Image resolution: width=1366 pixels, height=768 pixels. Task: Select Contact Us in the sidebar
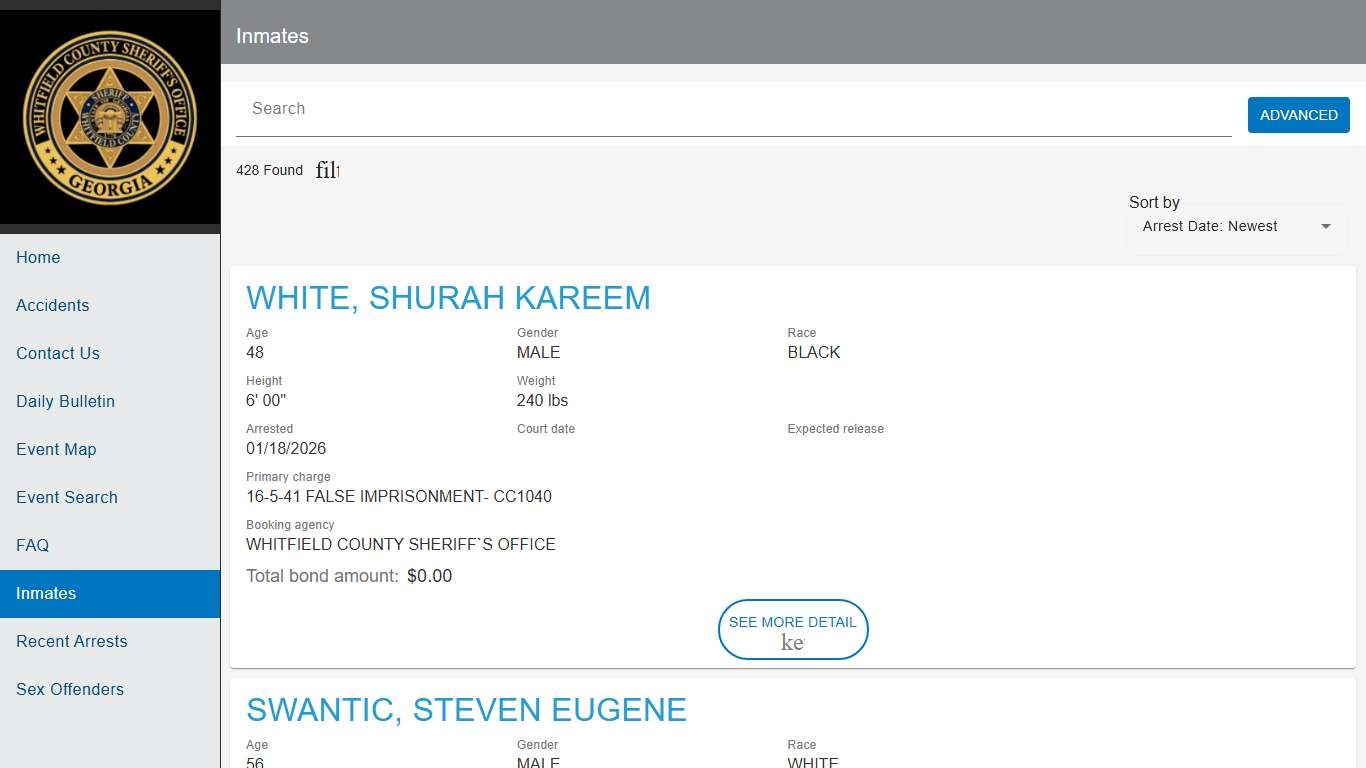pyautogui.click(x=58, y=353)
